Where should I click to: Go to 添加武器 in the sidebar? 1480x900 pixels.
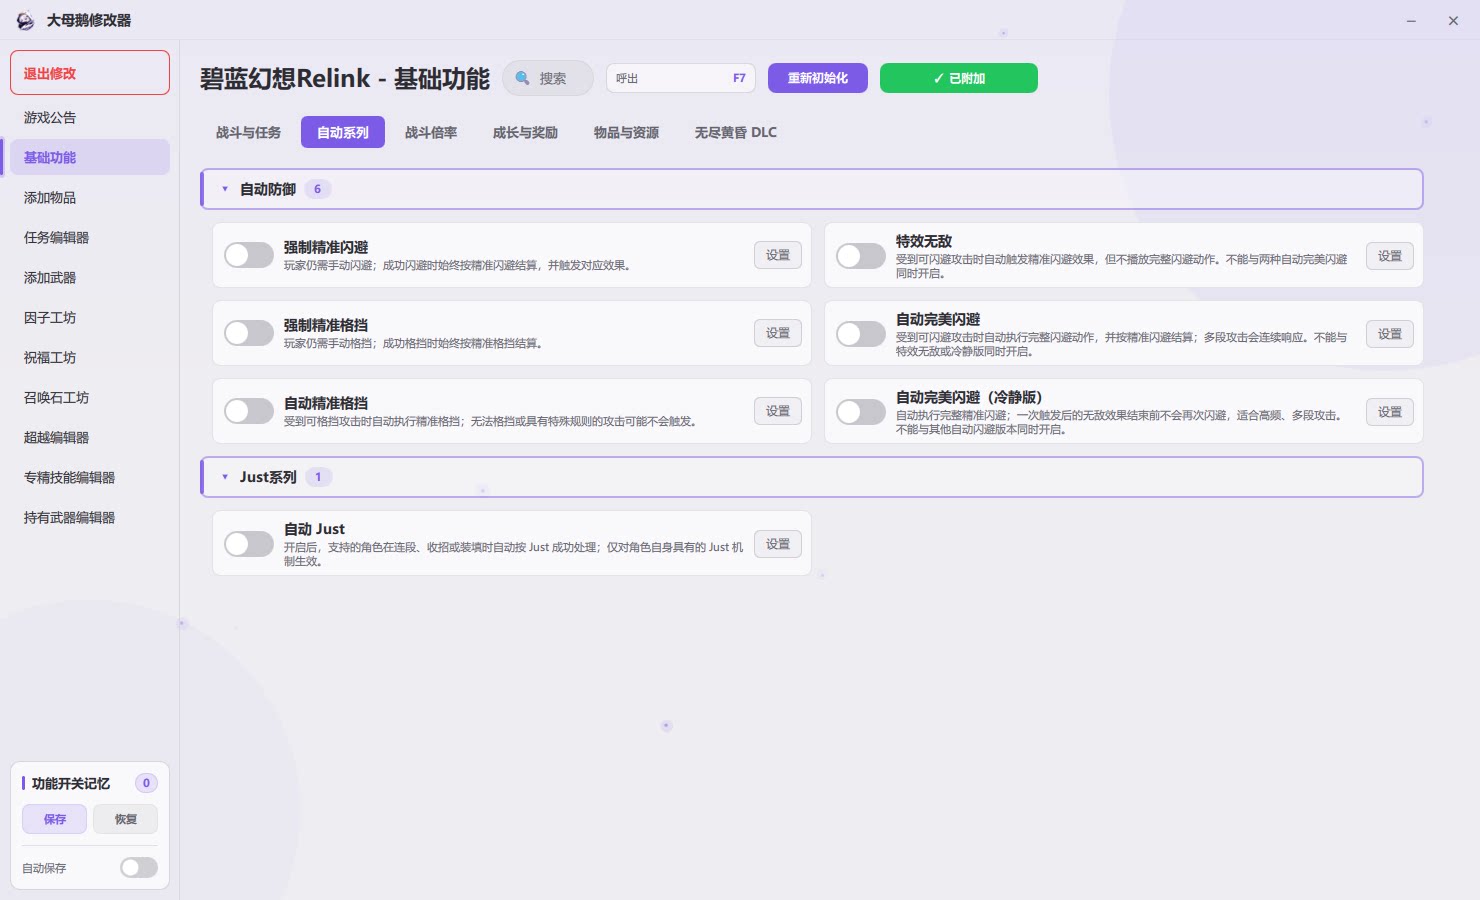(x=90, y=277)
